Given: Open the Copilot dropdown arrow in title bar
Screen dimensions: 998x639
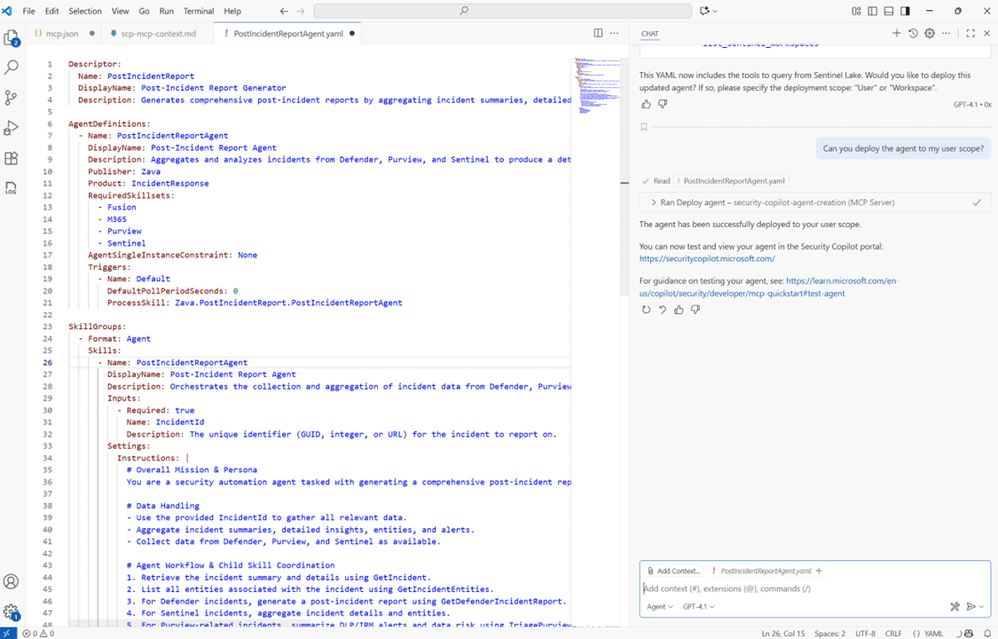Looking at the screenshot, I should click(x=715, y=11).
